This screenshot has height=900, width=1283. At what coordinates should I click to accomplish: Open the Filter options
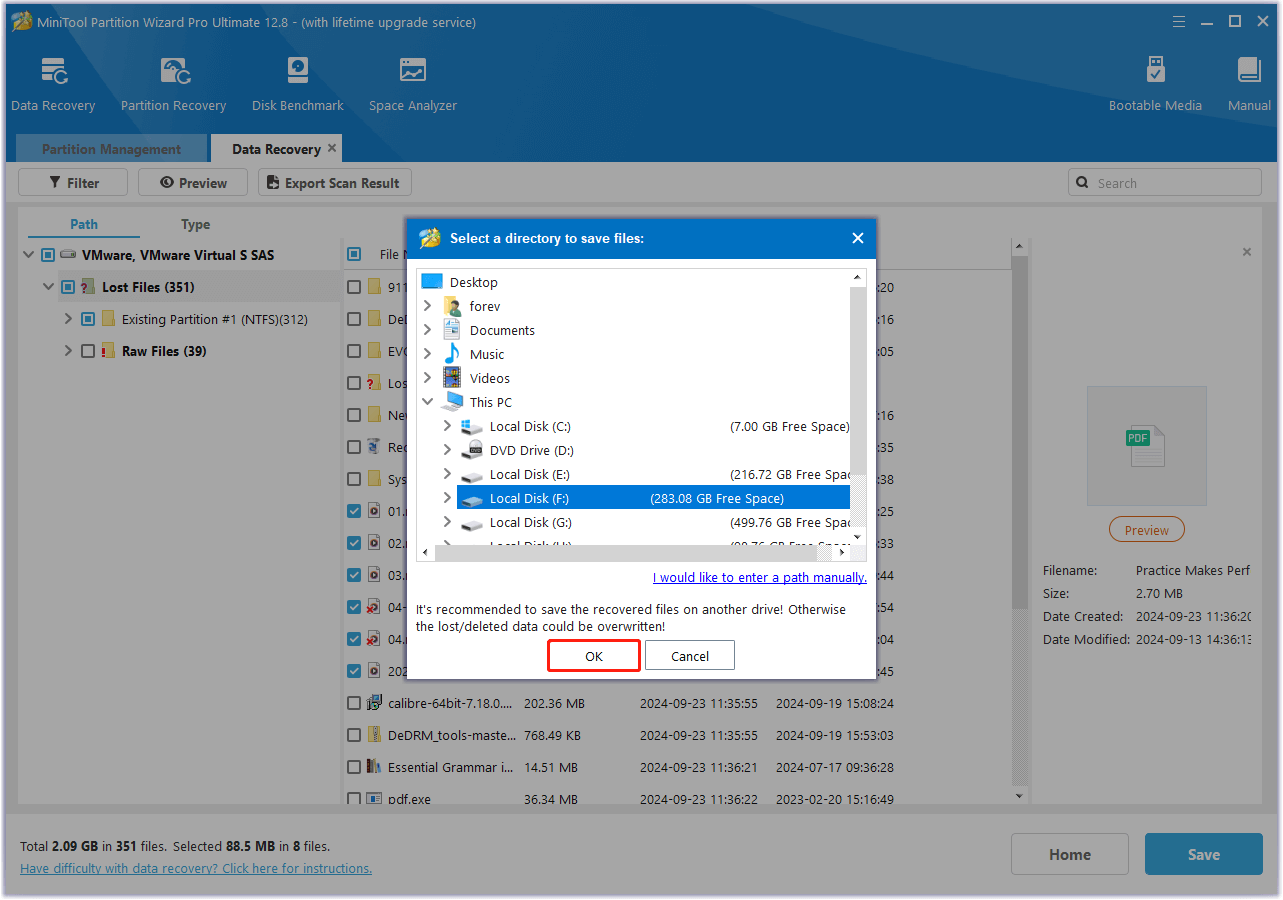click(73, 182)
